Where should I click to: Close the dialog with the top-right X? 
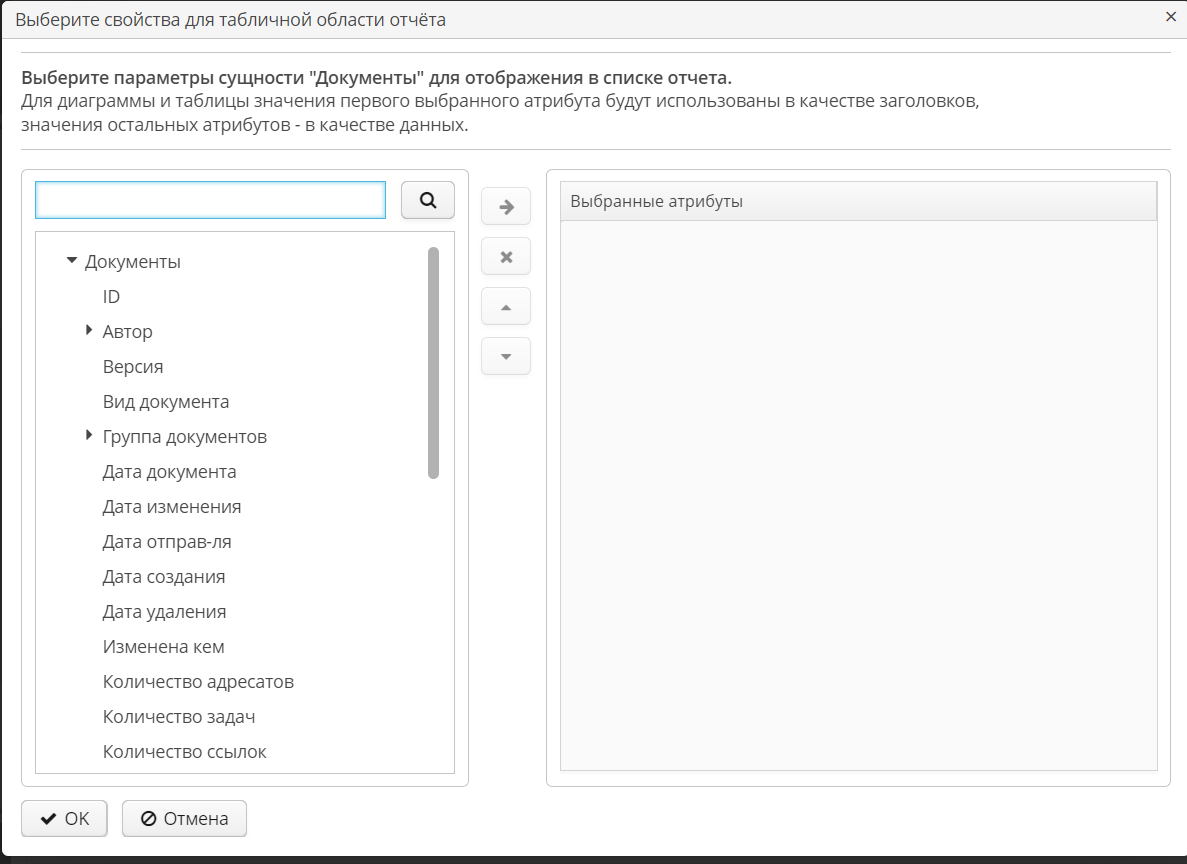[x=1171, y=17]
